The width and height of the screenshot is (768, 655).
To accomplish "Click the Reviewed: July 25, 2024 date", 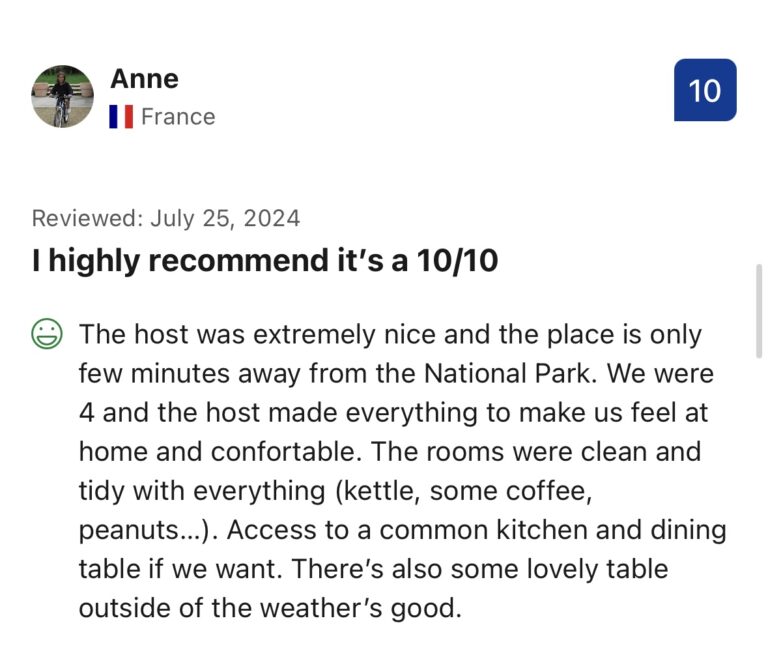I will [x=166, y=218].
